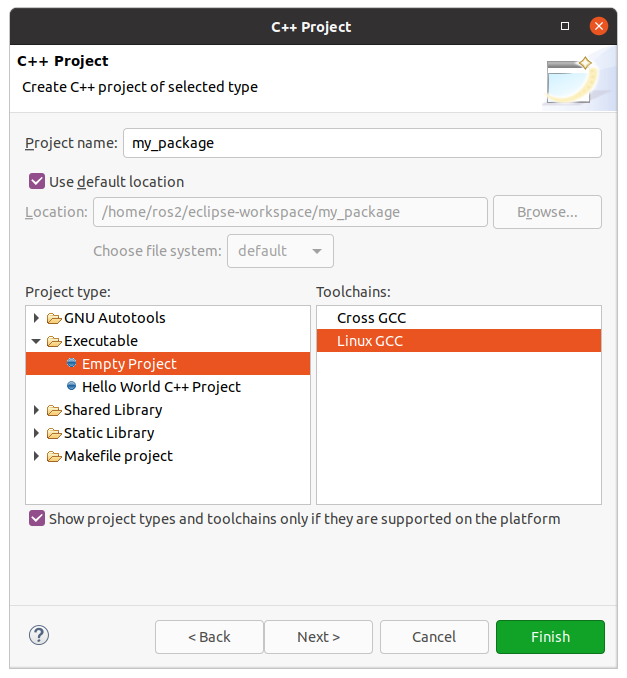Click the GNU Autotools folder icon
The width and height of the screenshot is (627, 678).
tap(54, 318)
